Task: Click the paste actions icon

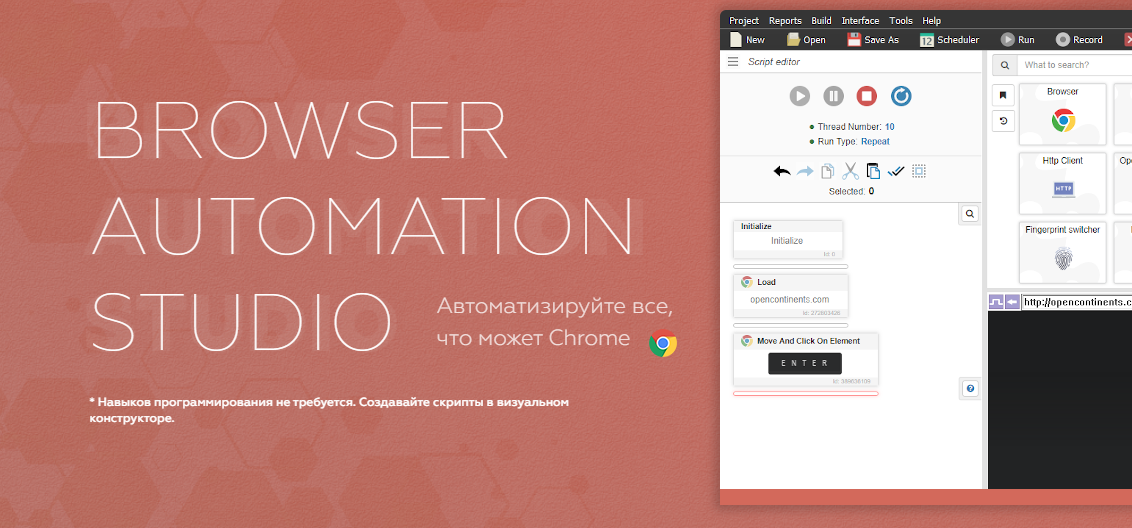Action: (874, 171)
